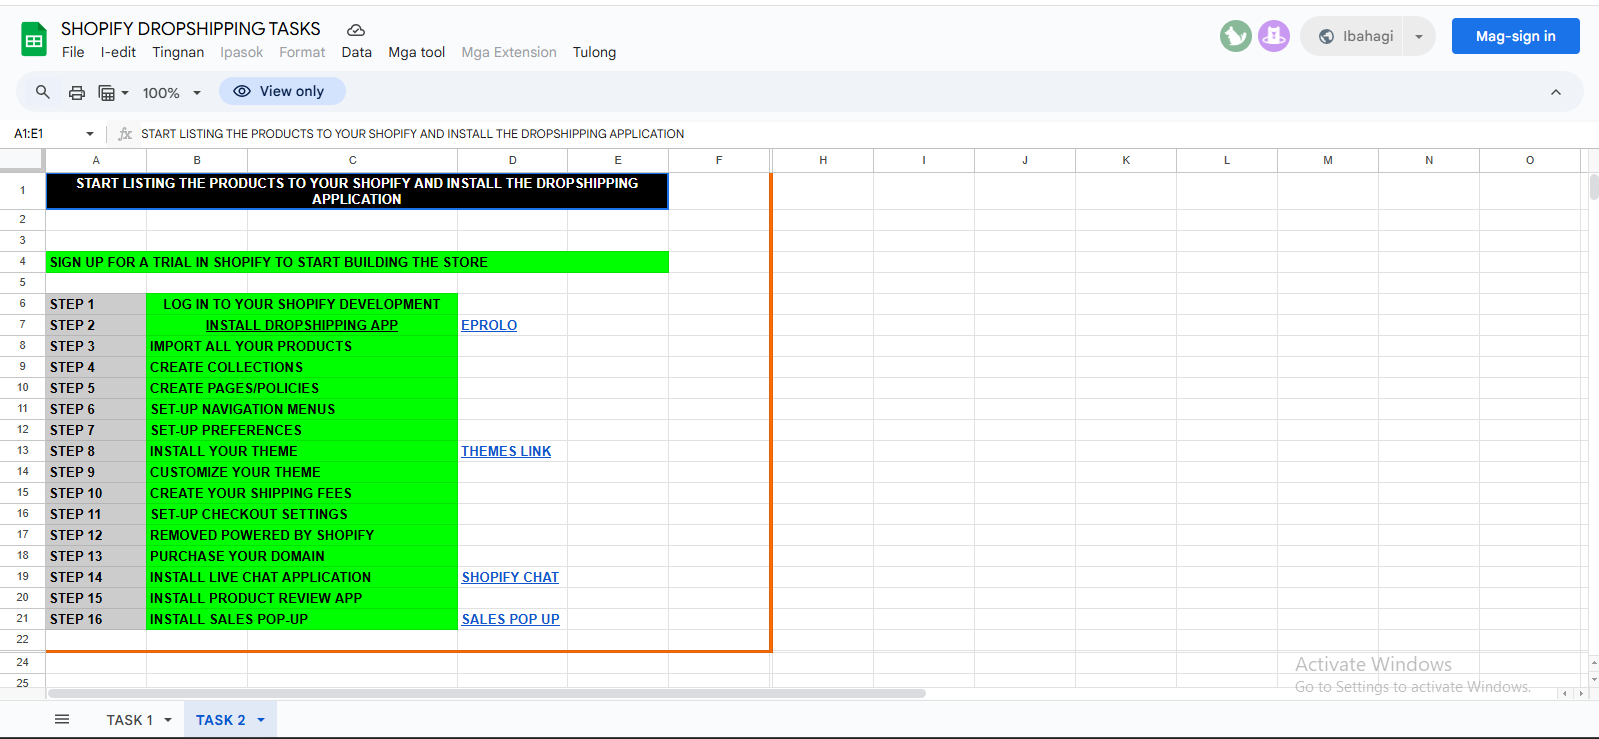Image resolution: width=1599 pixels, height=739 pixels.
Task: Open the Mga tool menu
Action: pyautogui.click(x=417, y=52)
